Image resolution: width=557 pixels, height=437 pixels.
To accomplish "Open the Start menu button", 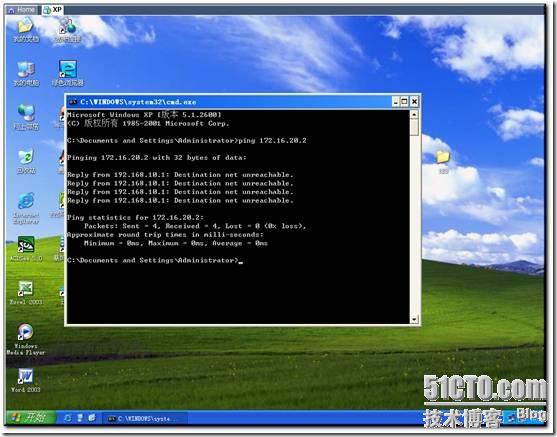I will pos(30,417).
